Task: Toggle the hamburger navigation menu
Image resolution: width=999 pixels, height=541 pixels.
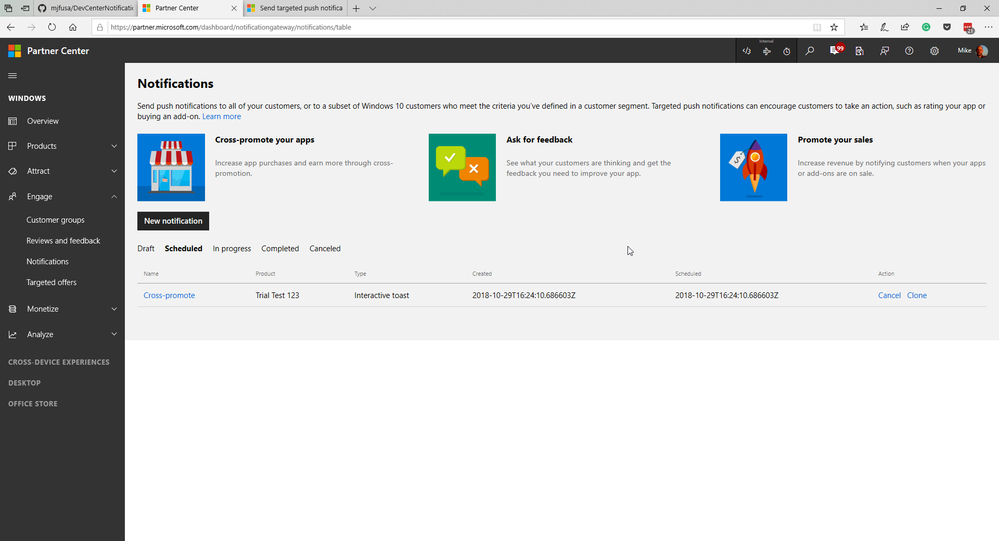Action: point(12,76)
